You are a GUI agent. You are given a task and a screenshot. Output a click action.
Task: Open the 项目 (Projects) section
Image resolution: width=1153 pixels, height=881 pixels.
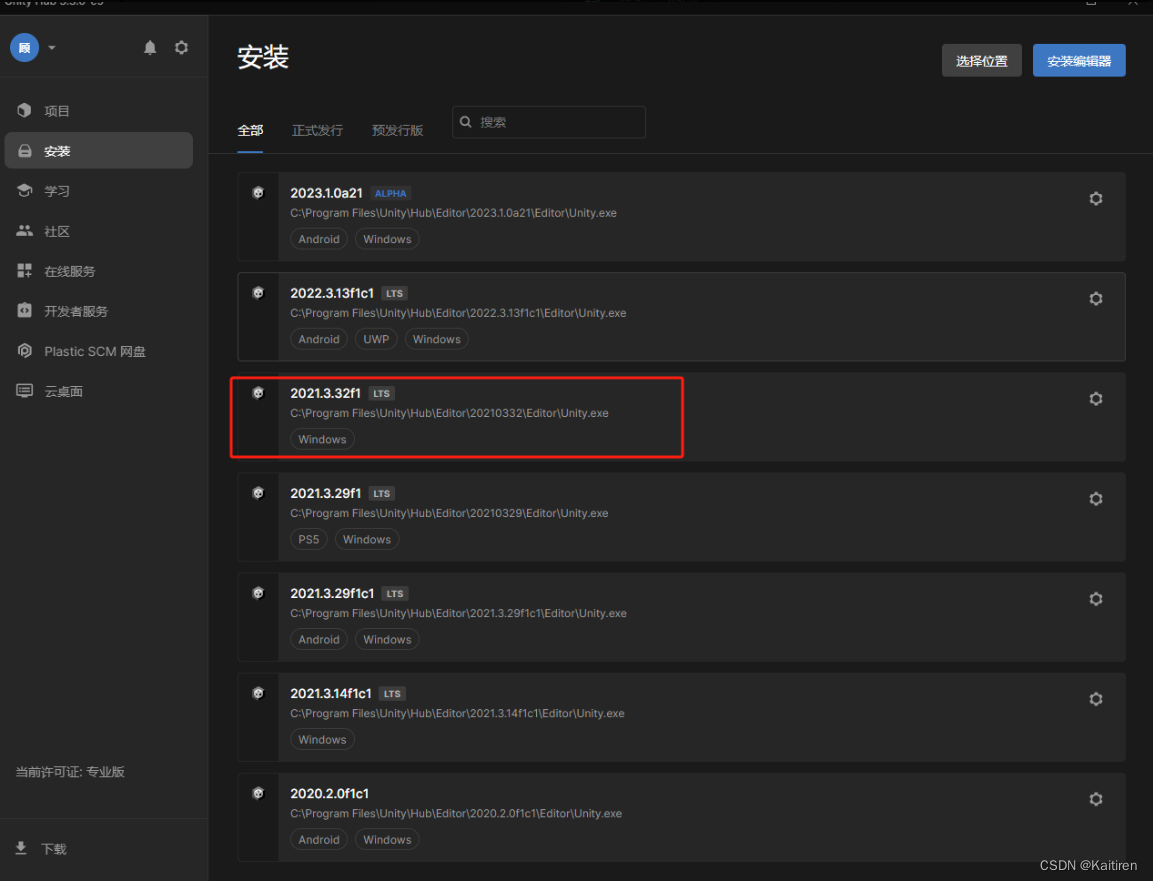(57, 110)
